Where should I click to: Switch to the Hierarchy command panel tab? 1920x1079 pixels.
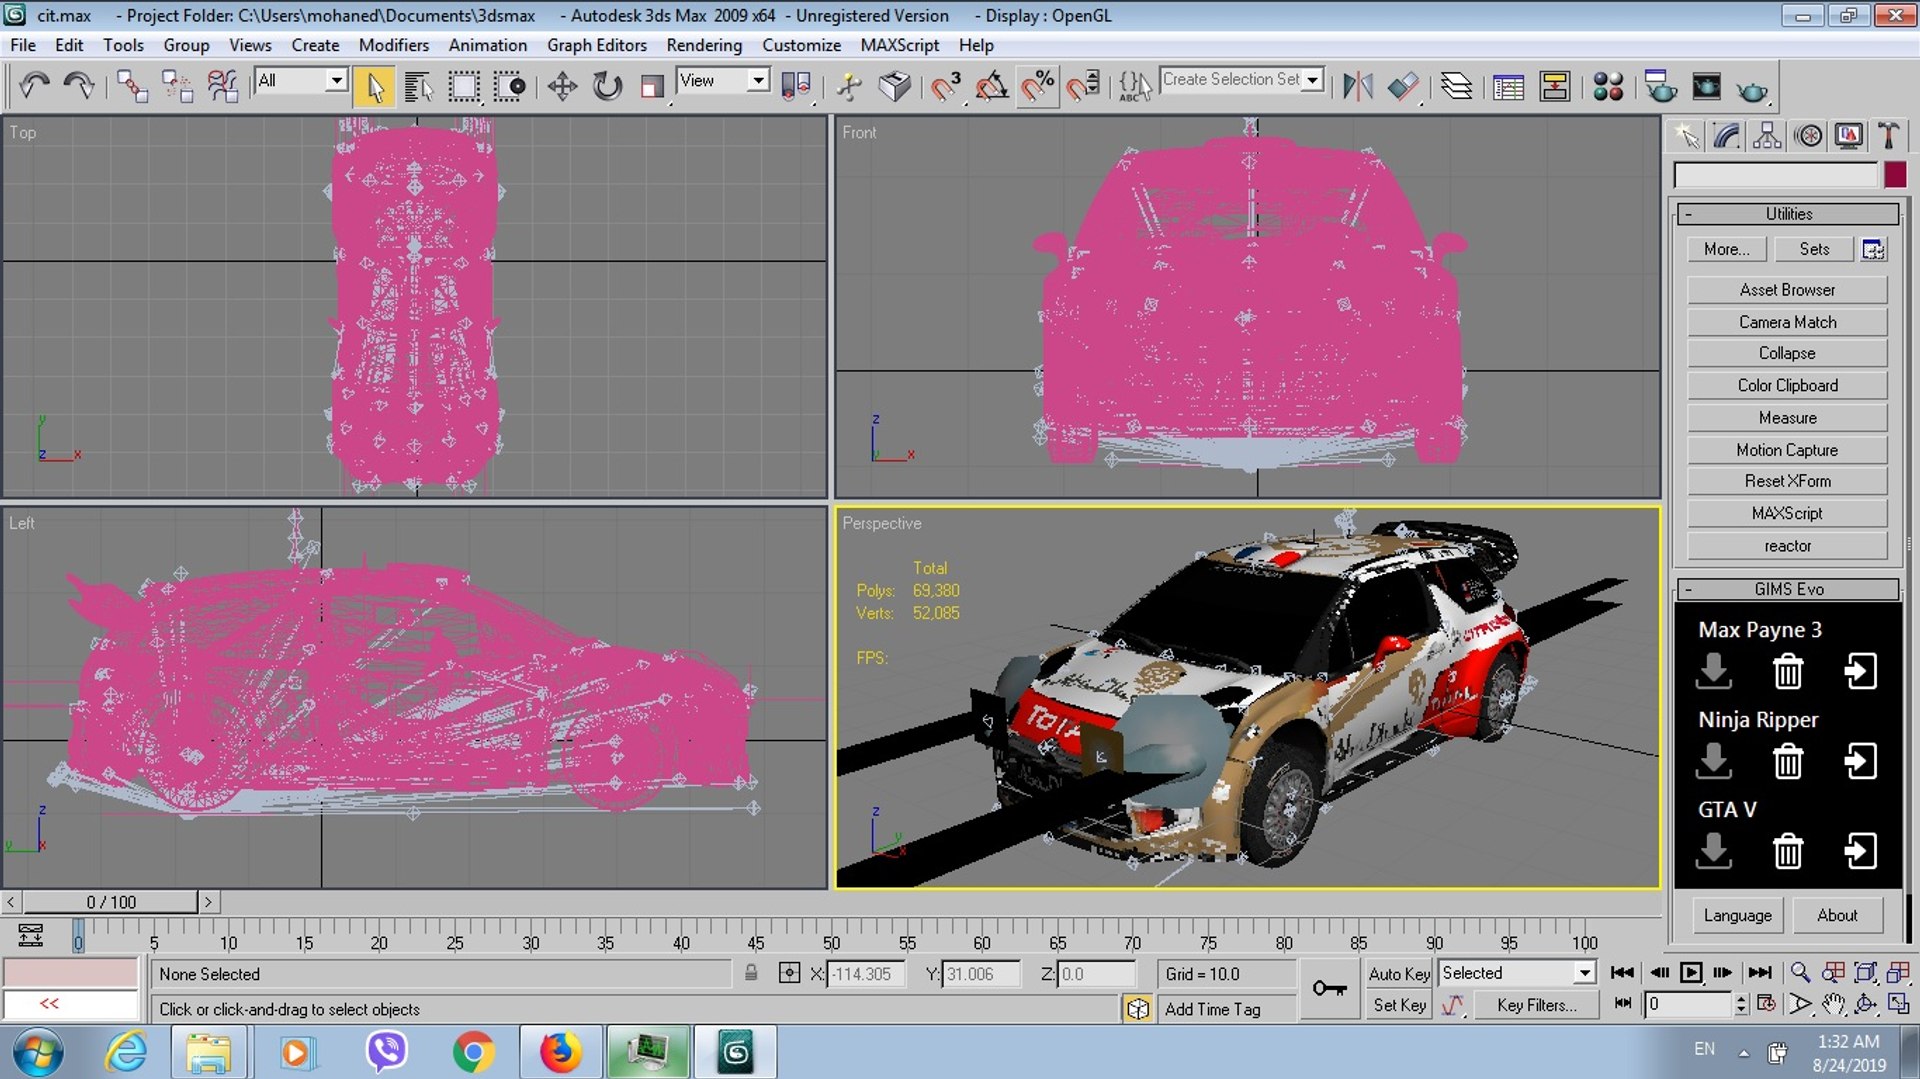coord(1767,136)
